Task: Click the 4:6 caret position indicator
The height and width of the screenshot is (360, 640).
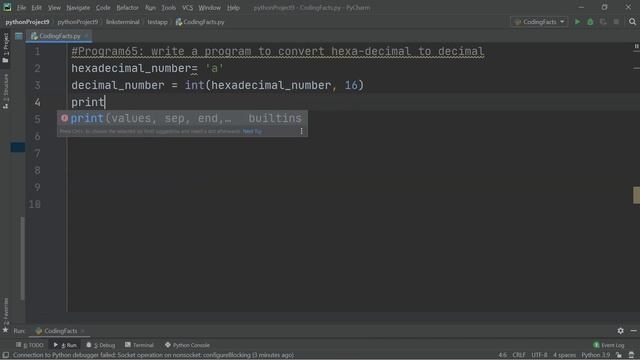Action: click(x=502, y=356)
